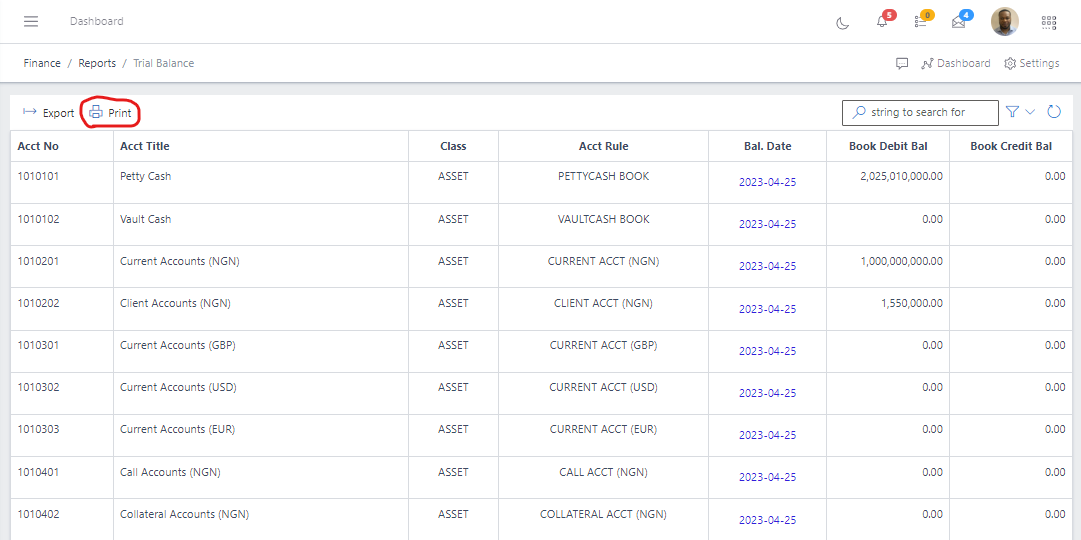Select account number 1010102

[x=38, y=219]
